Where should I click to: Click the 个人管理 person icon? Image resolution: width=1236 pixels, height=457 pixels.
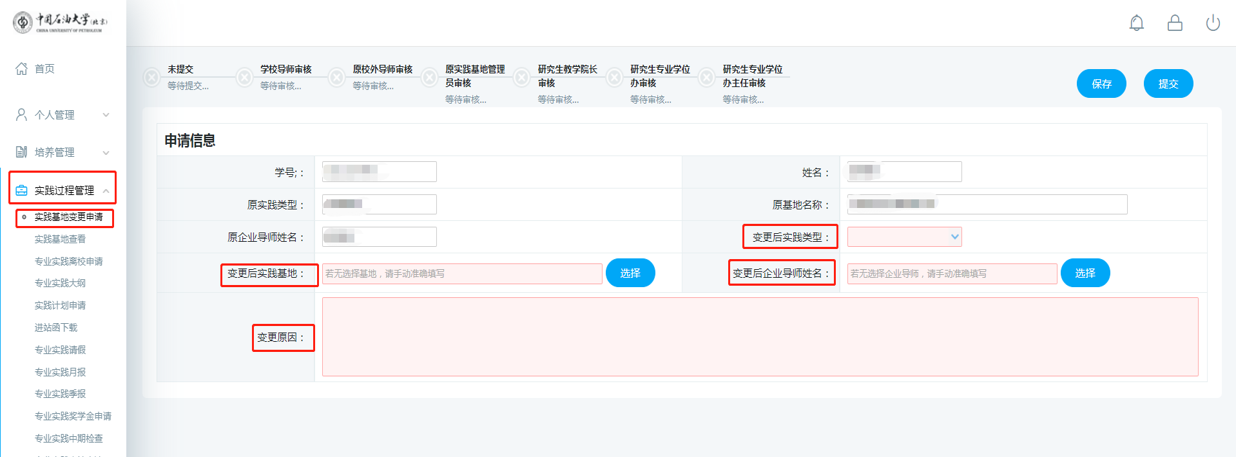coord(21,115)
